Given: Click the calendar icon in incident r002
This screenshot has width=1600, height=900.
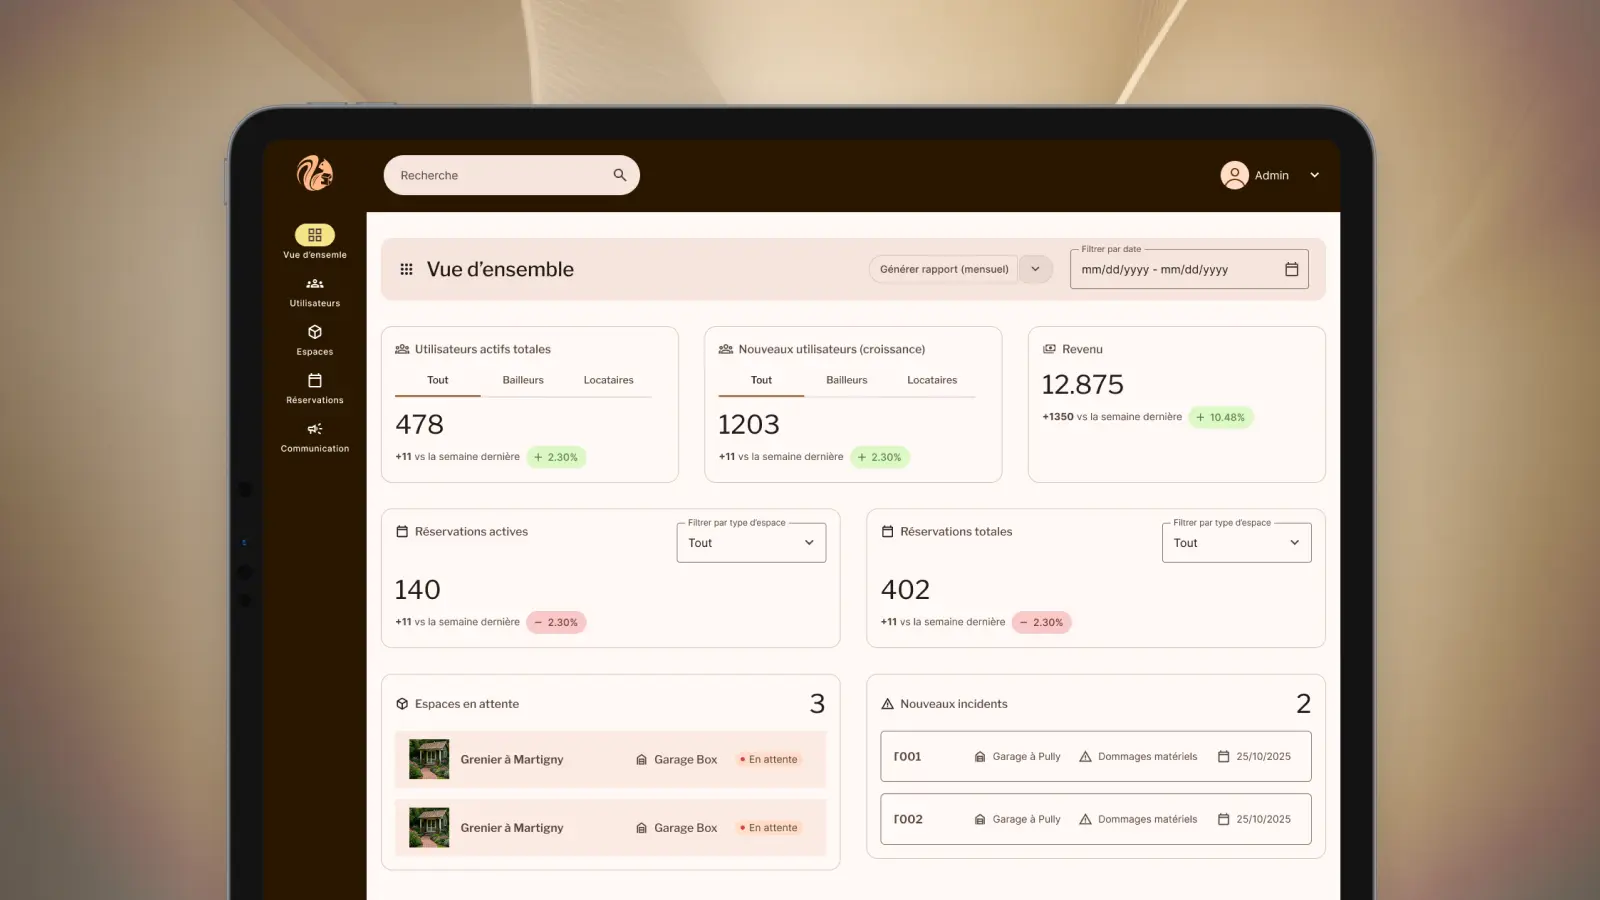Looking at the screenshot, I should point(1223,819).
